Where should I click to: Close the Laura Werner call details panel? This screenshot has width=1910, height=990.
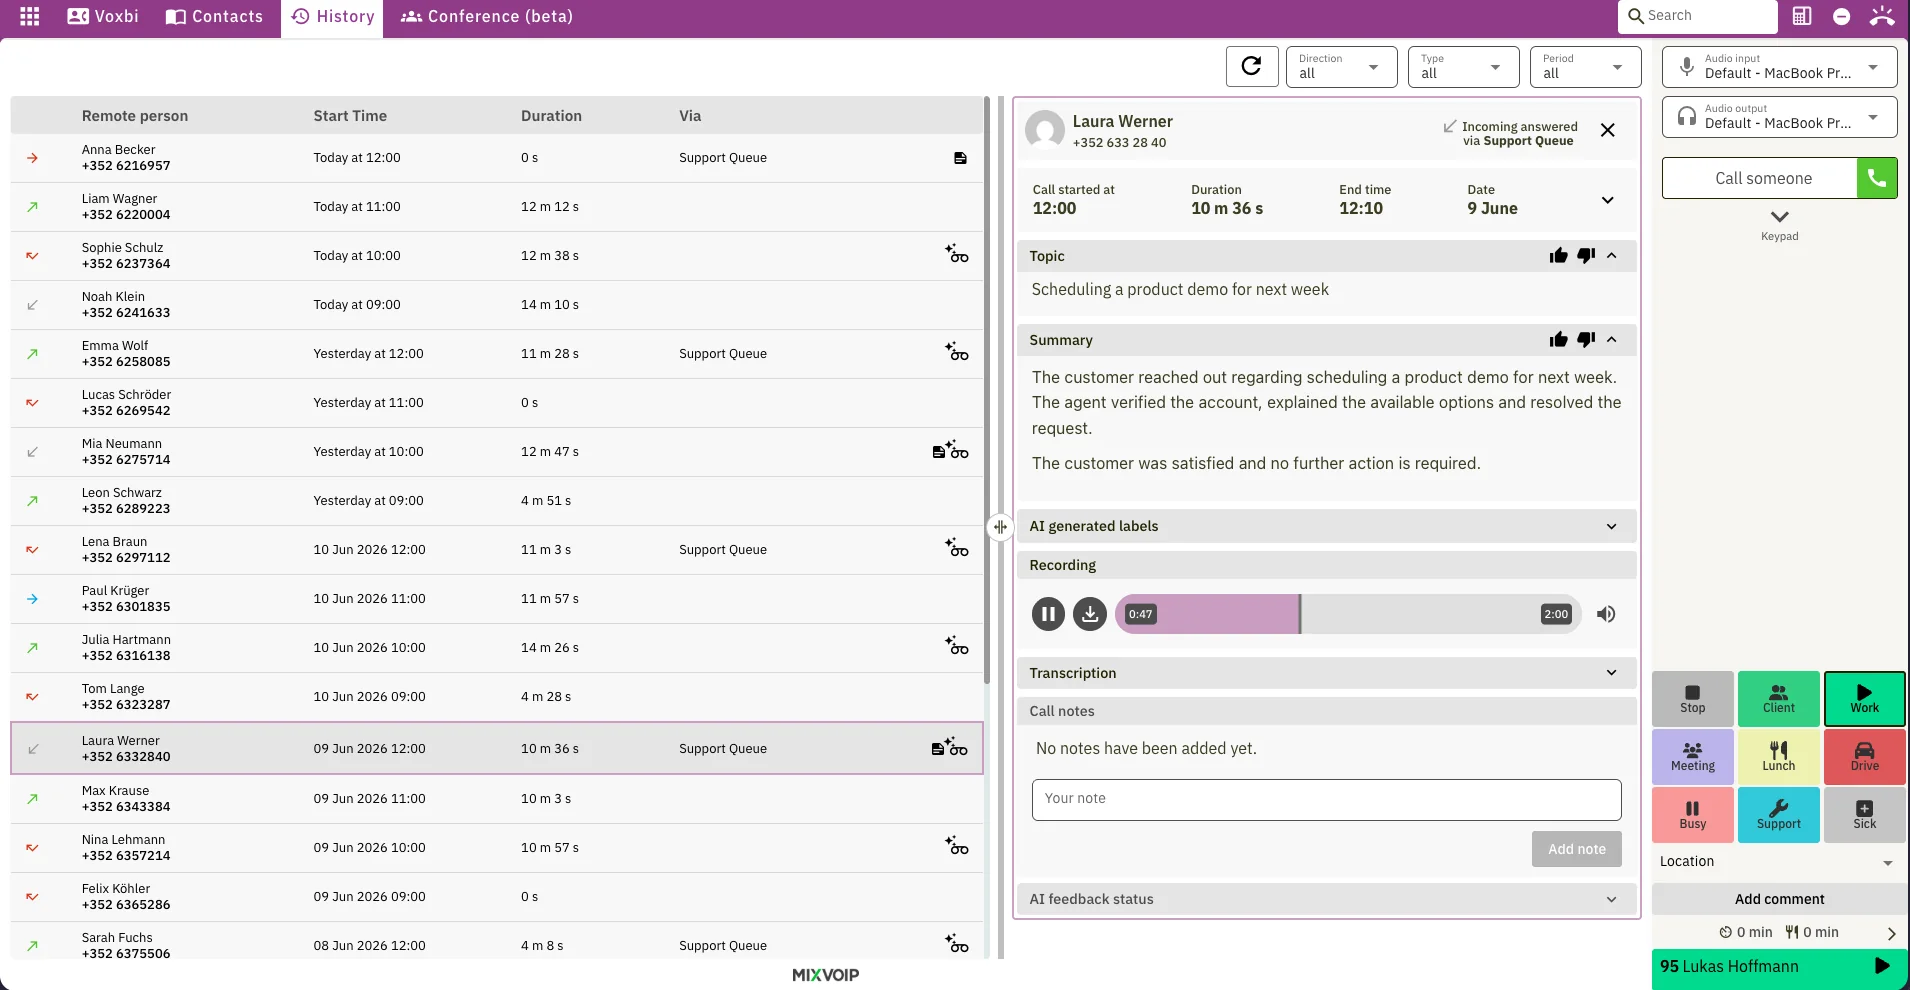pyautogui.click(x=1607, y=130)
